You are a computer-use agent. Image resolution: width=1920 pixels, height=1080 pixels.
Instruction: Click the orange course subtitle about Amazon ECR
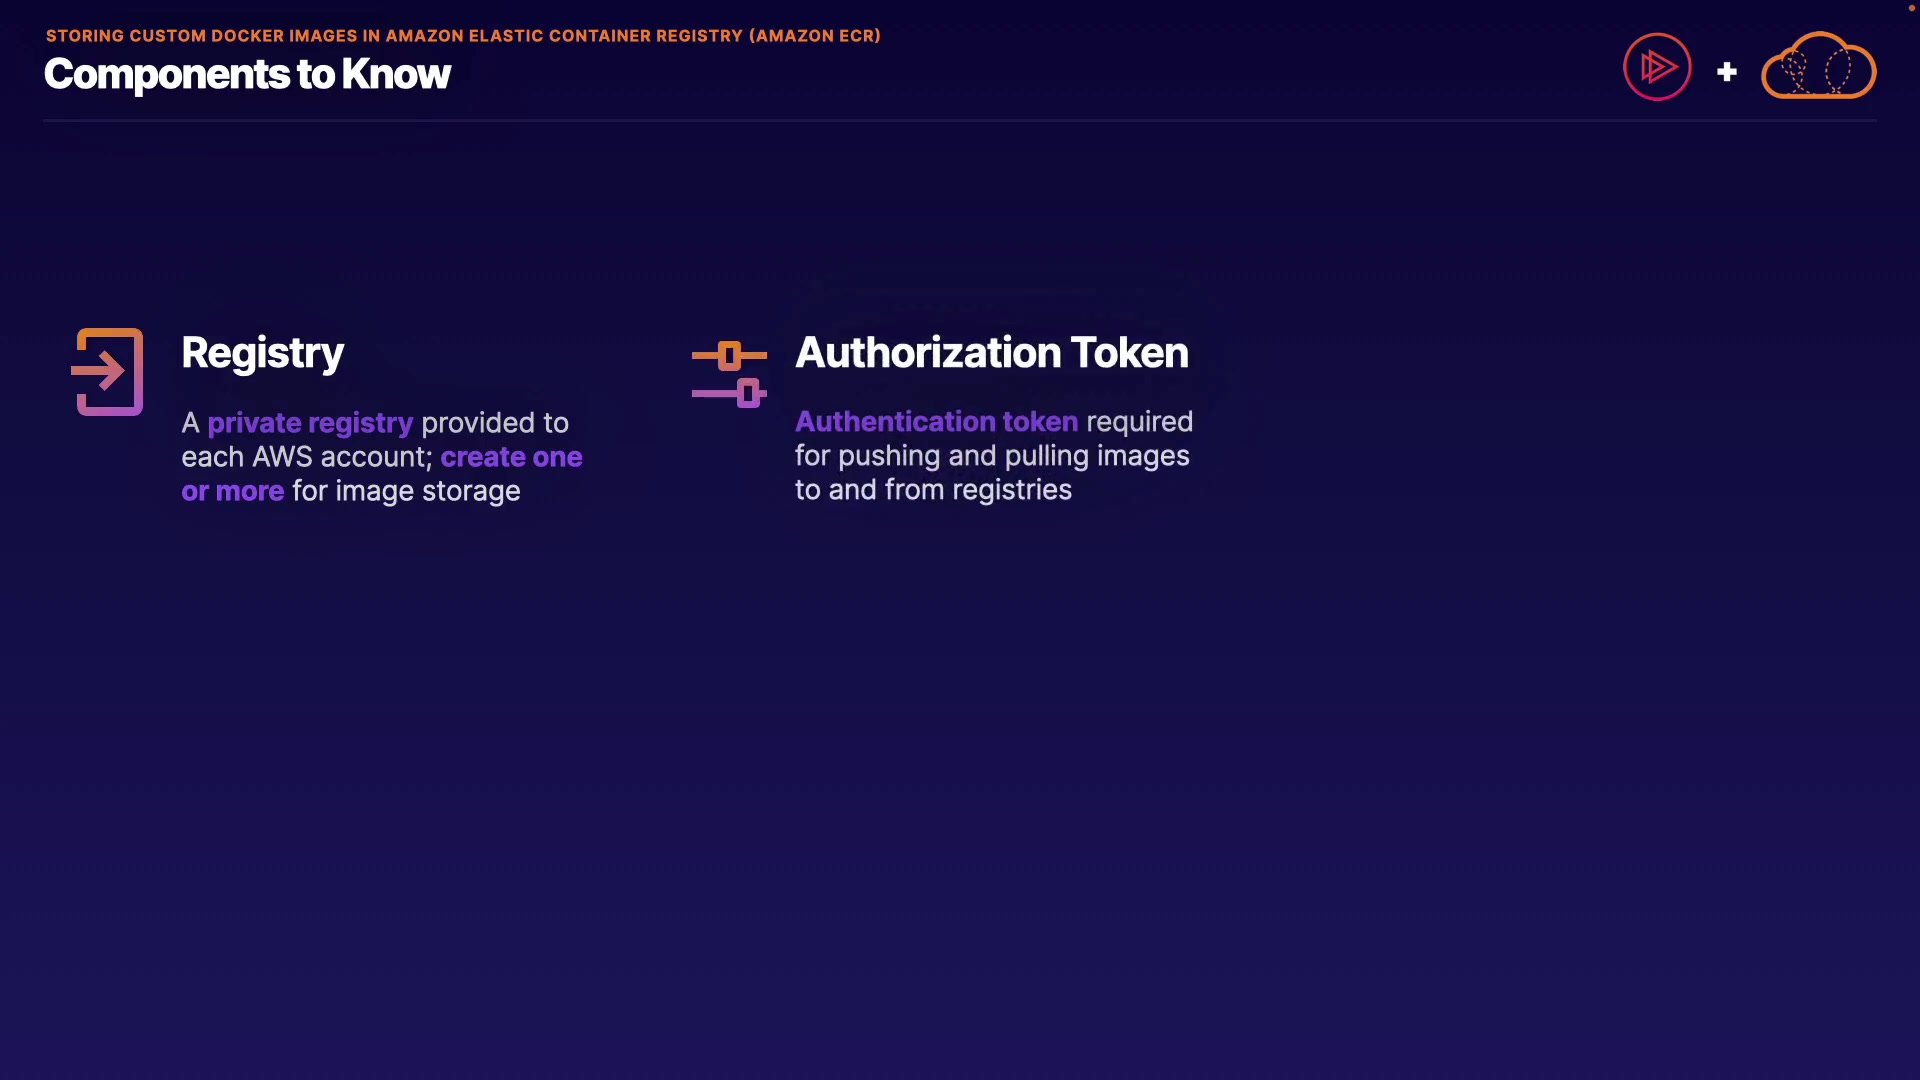pos(463,36)
